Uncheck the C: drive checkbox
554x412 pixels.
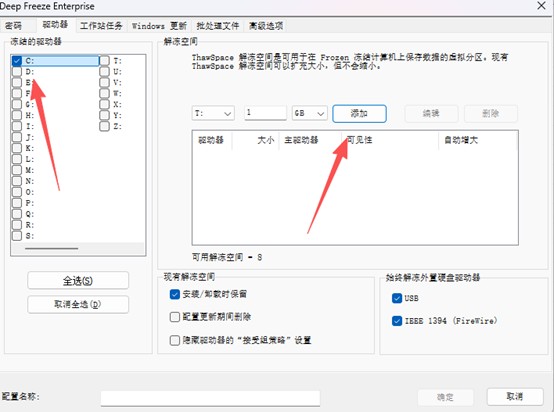[x=17, y=61]
